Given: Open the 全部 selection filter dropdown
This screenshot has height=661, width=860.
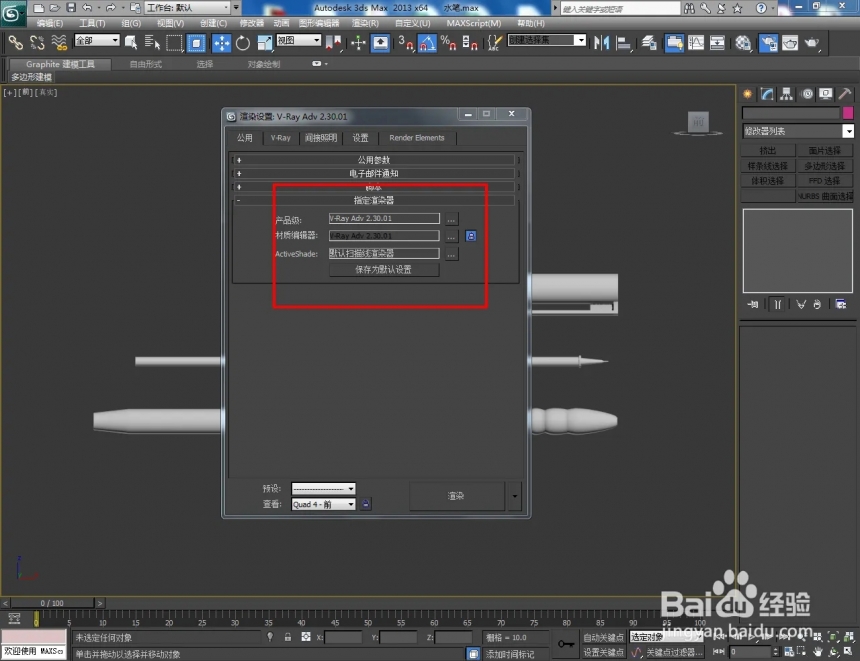Looking at the screenshot, I should [97, 40].
